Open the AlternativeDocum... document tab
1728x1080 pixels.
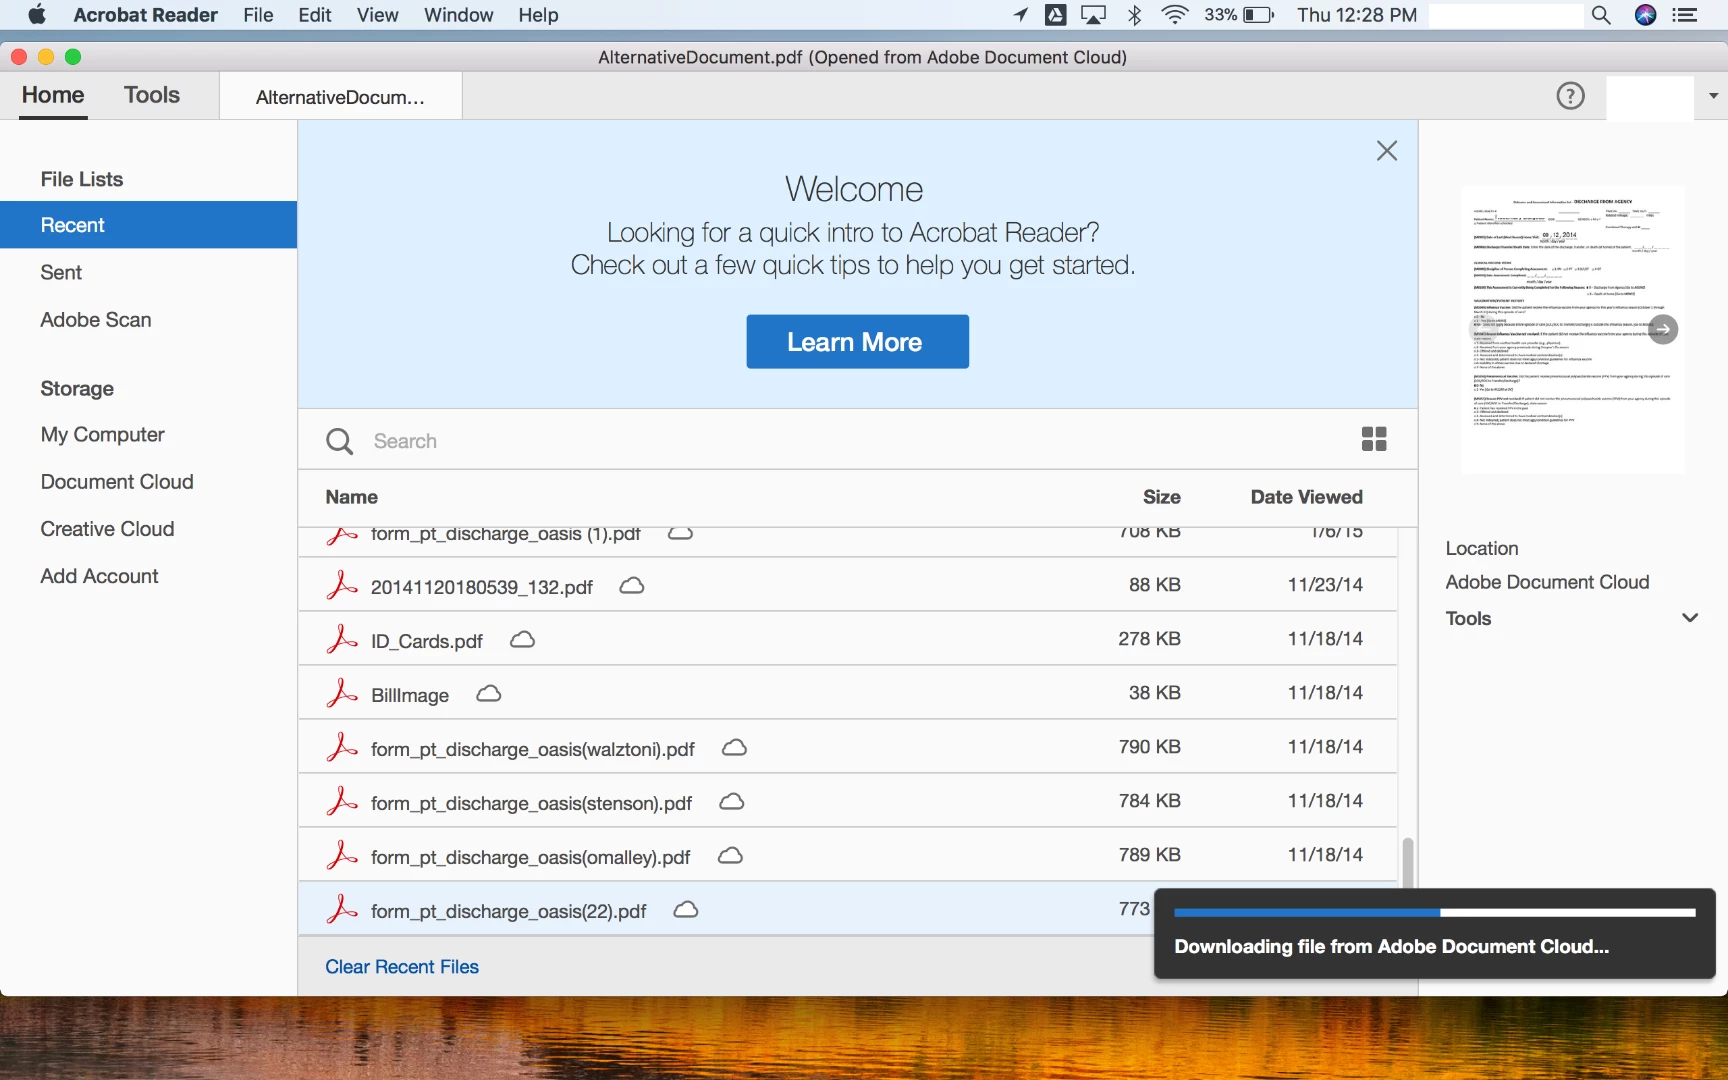point(340,97)
